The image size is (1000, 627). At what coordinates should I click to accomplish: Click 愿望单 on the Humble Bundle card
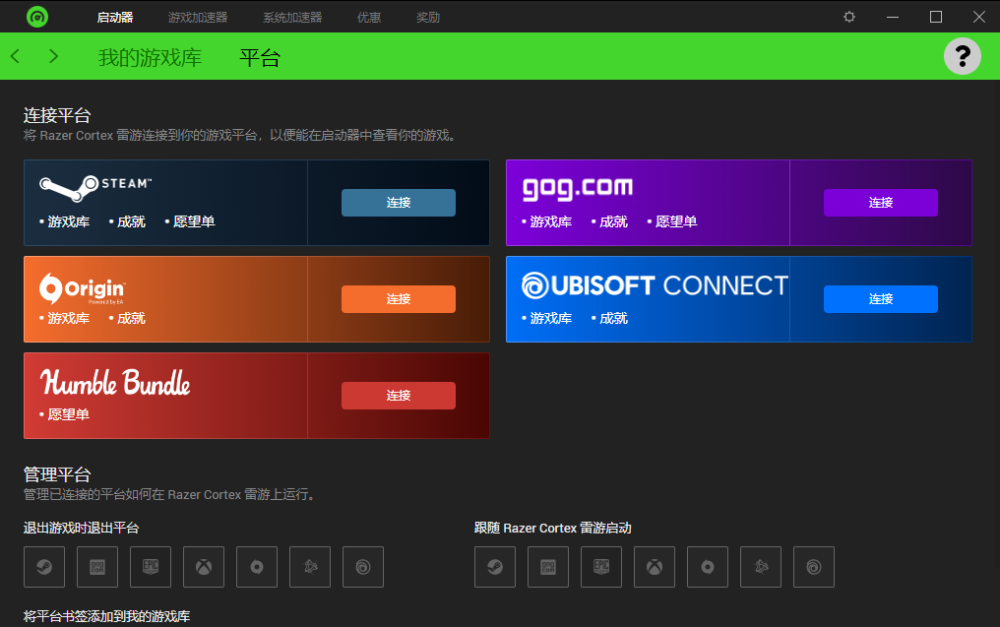pyautogui.click(x=68, y=414)
